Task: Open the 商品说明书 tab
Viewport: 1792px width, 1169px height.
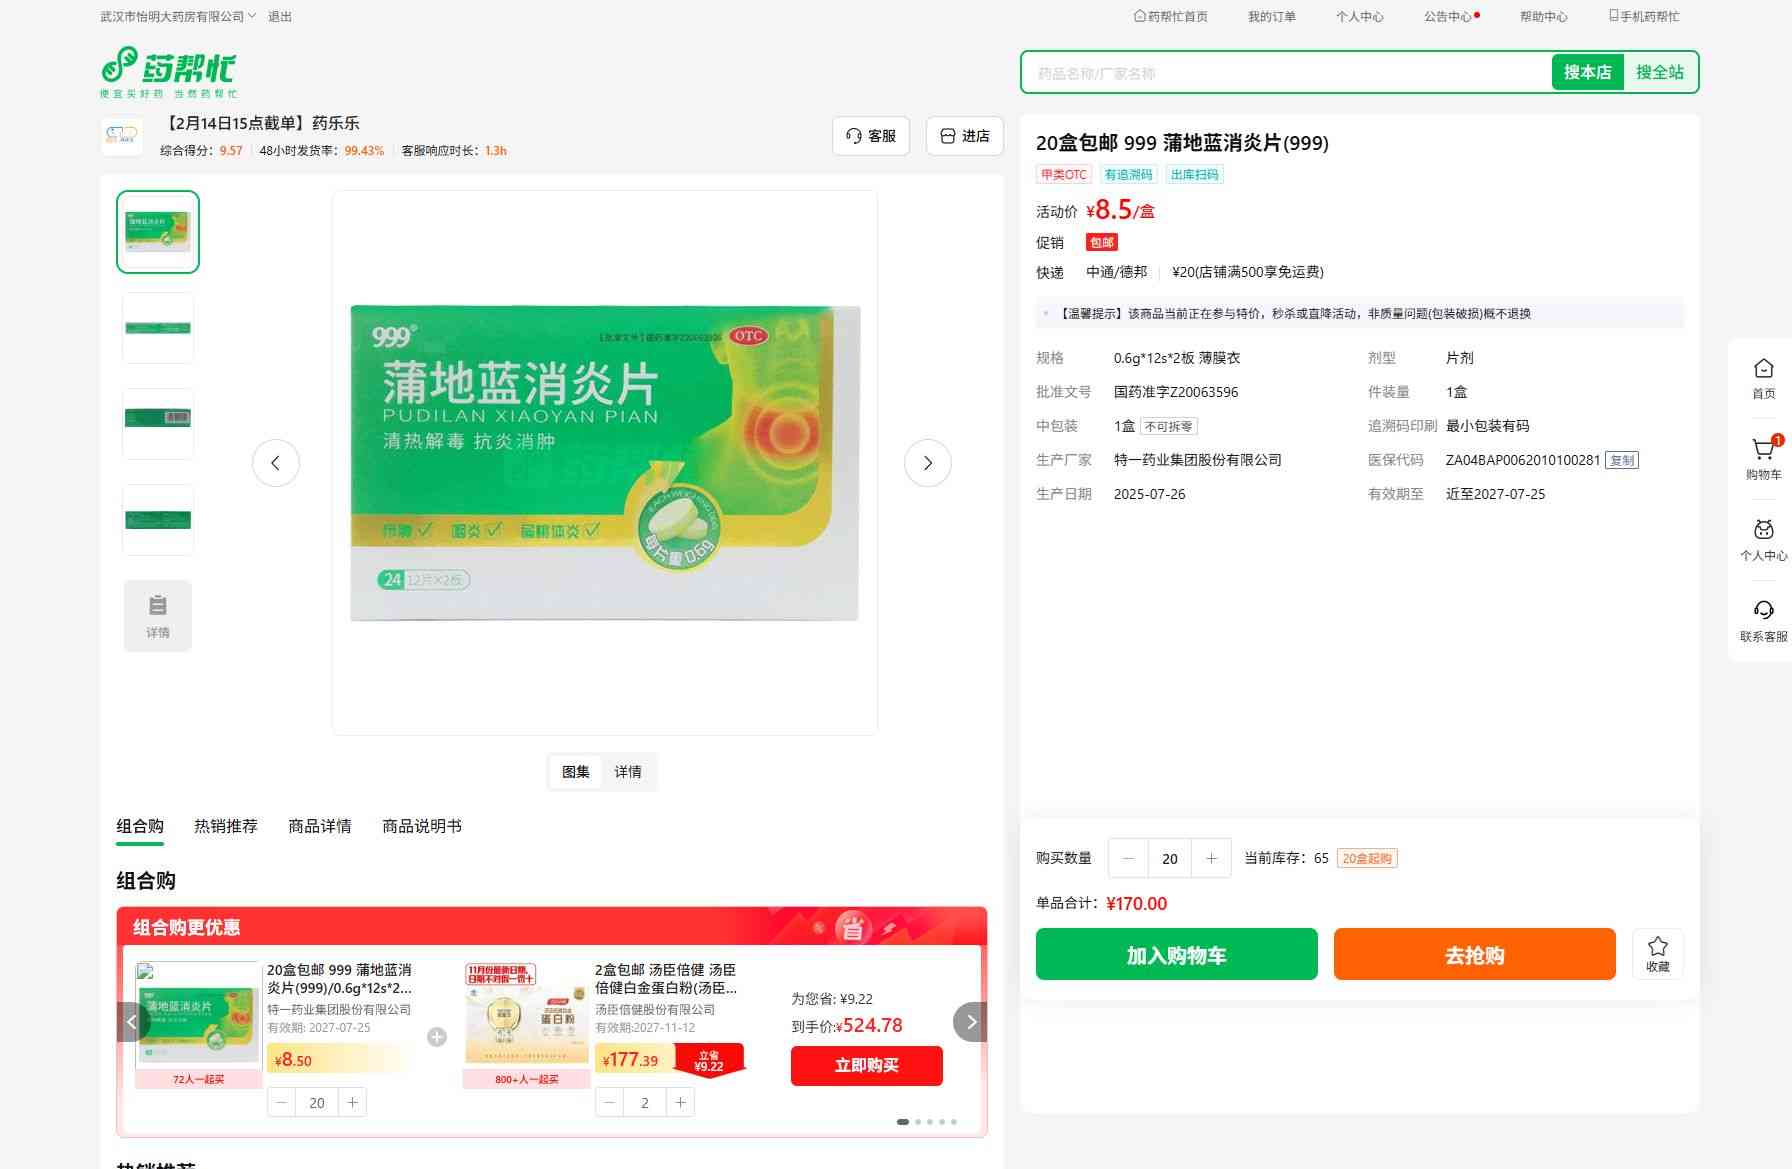Action: [x=421, y=826]
